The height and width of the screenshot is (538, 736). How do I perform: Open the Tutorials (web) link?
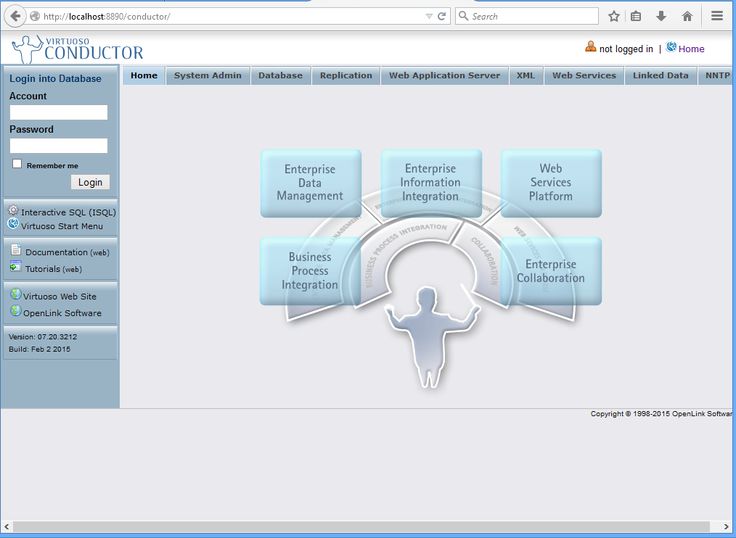54,269
